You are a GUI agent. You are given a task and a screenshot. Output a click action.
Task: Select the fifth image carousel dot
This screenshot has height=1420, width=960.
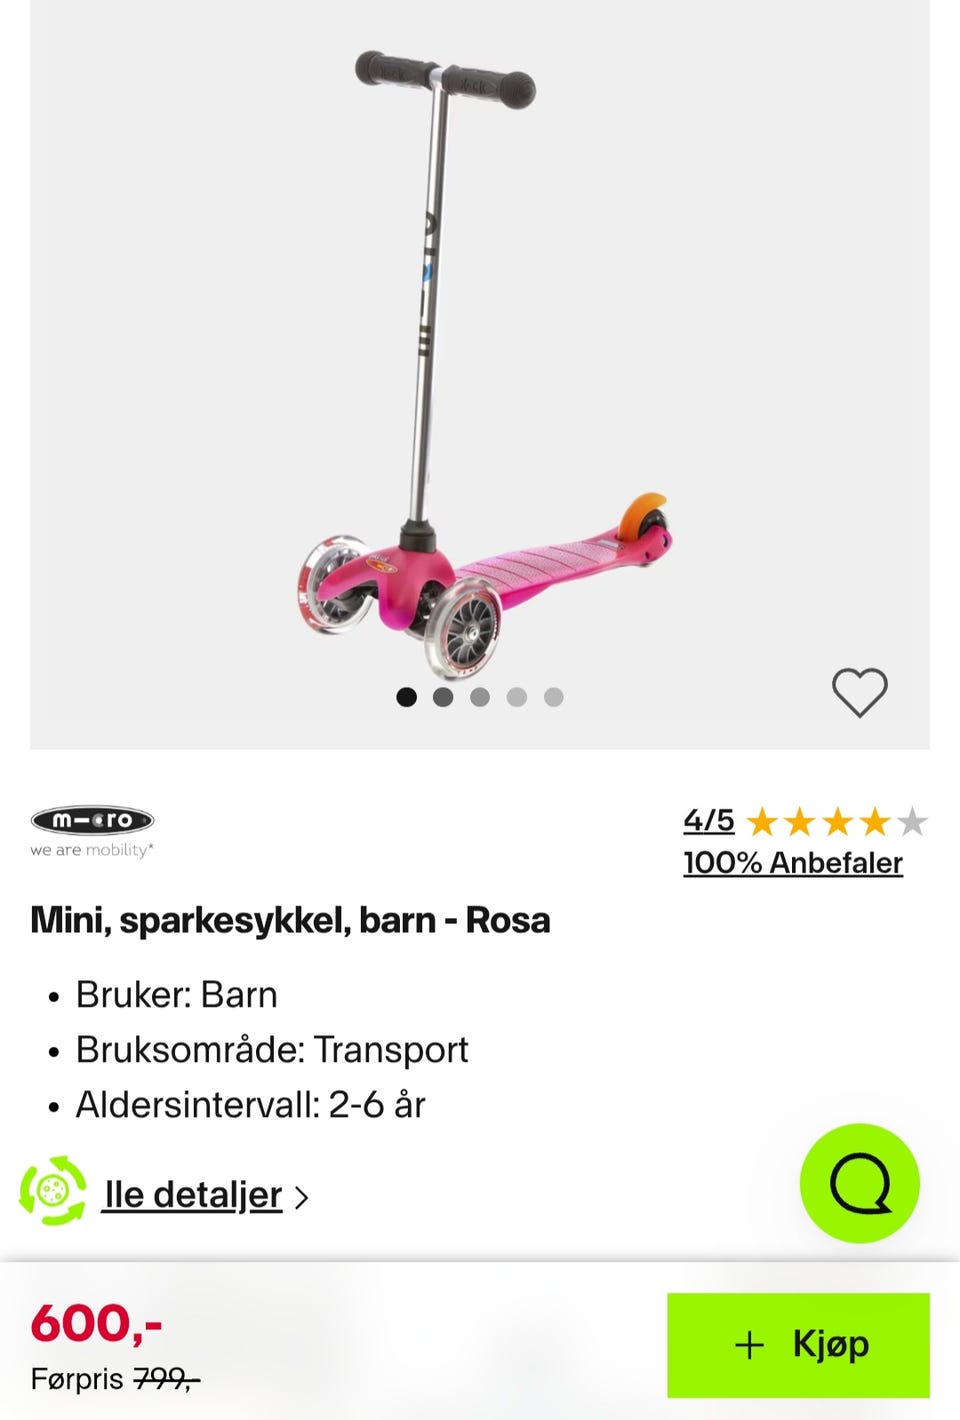[554, 697]
